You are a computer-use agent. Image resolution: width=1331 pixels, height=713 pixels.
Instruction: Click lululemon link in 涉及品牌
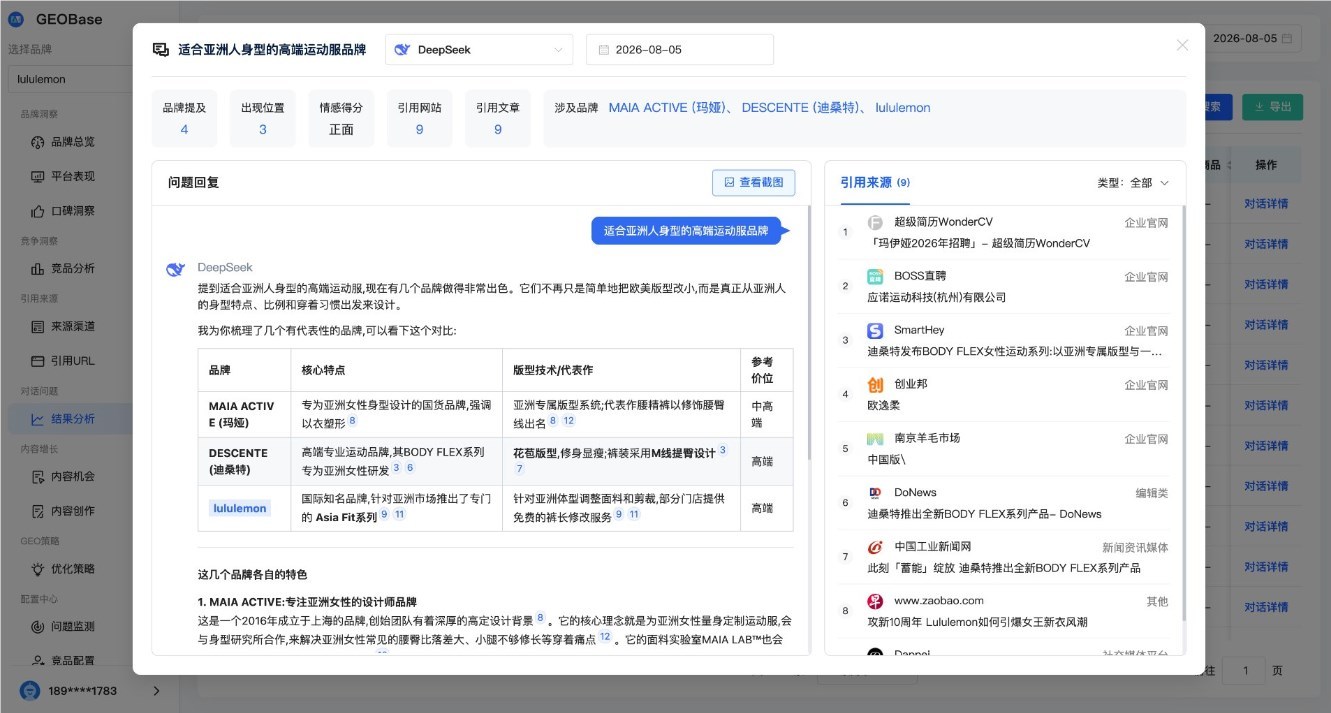[x=903, y=107]
